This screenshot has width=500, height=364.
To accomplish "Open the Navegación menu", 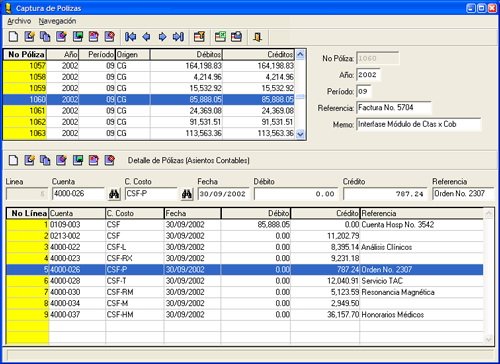I will 57,21.
